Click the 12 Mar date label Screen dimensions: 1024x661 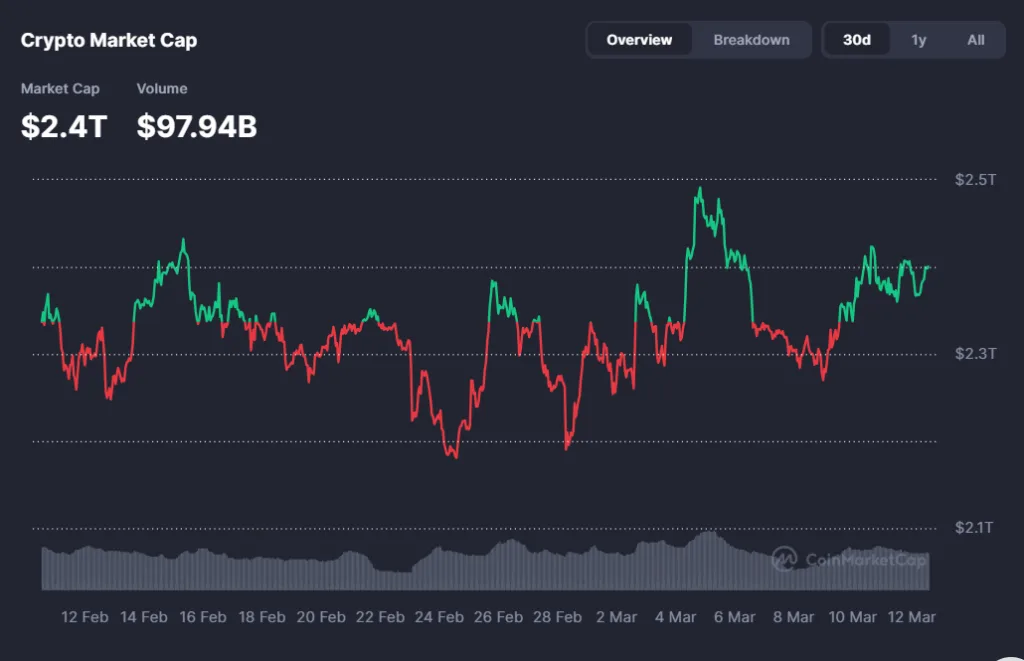pos(910,617)
